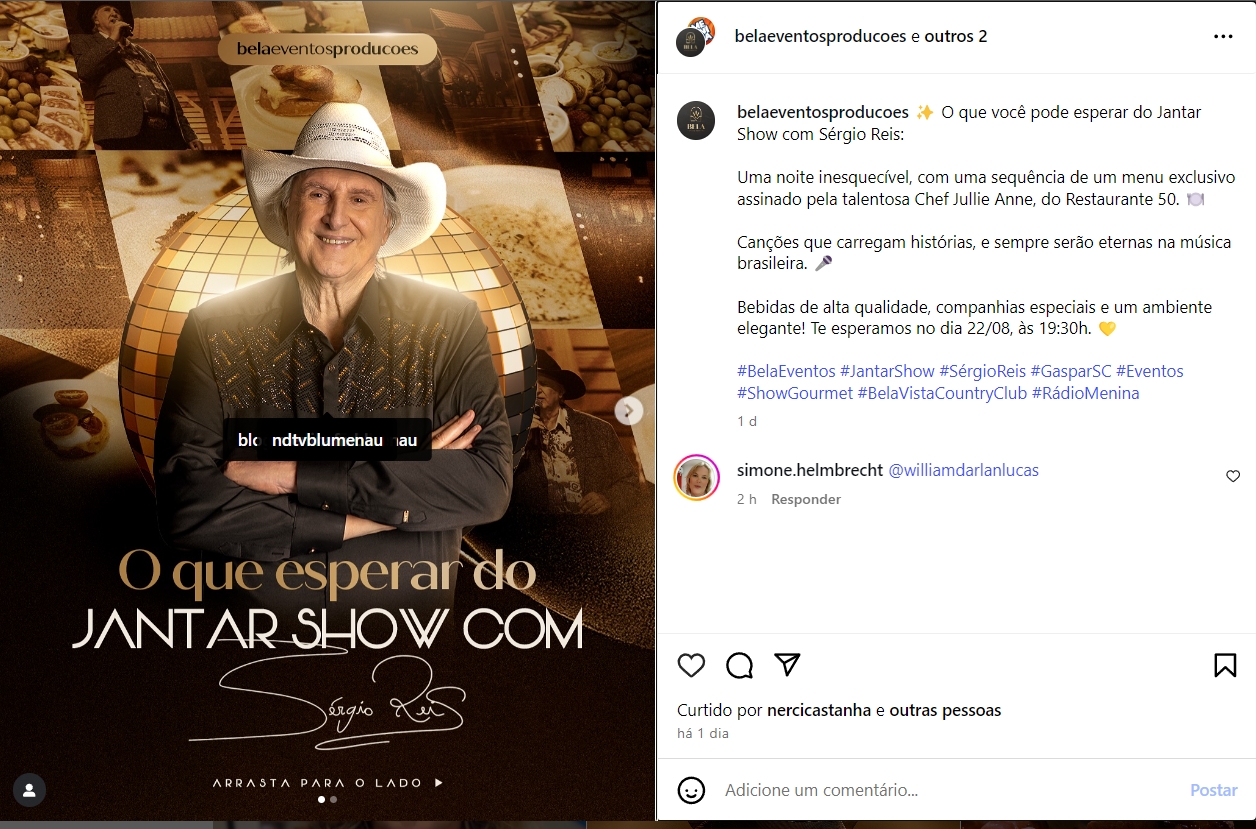The width and height of the screenshot is (1256, 829).
Task: Open the @williamdarlanlucas mention
Action: tap(964, 470)
